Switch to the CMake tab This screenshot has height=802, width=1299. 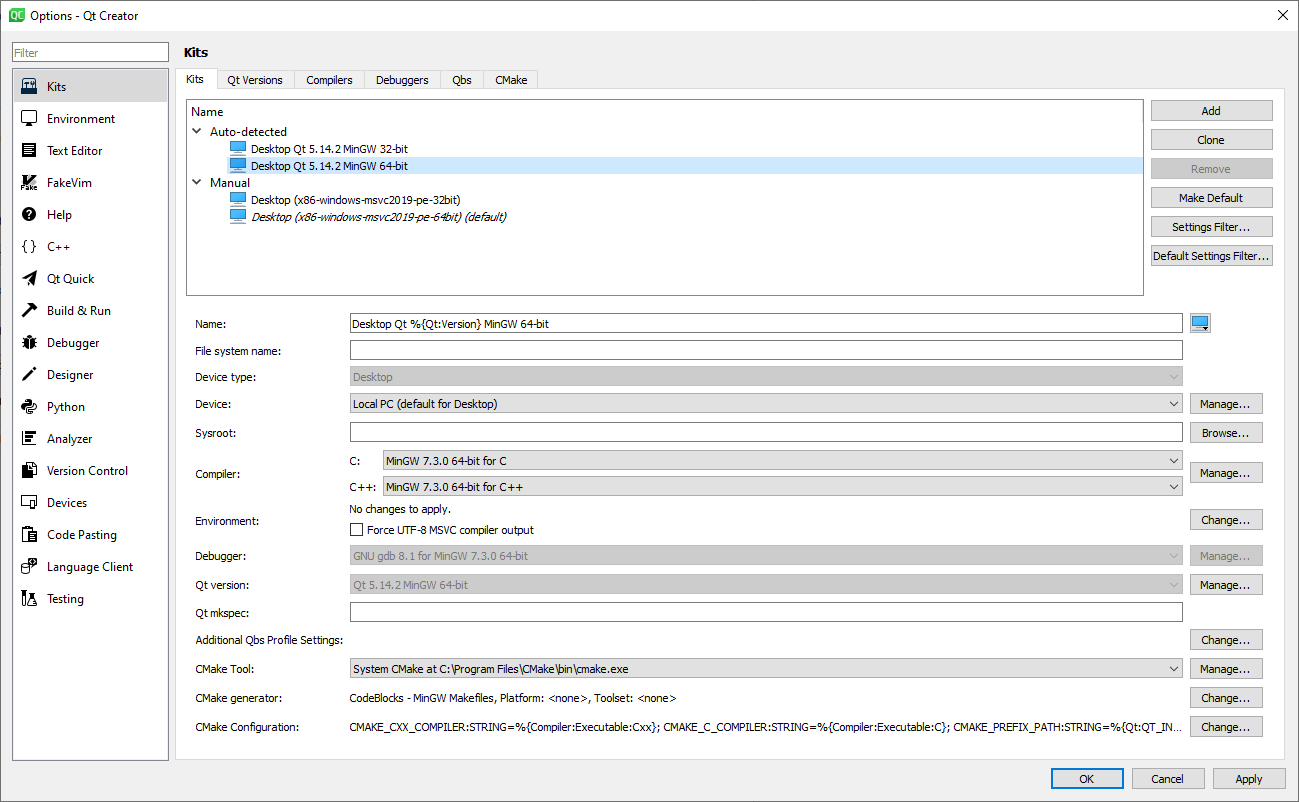pyautogui.click(x=511, y=80)
